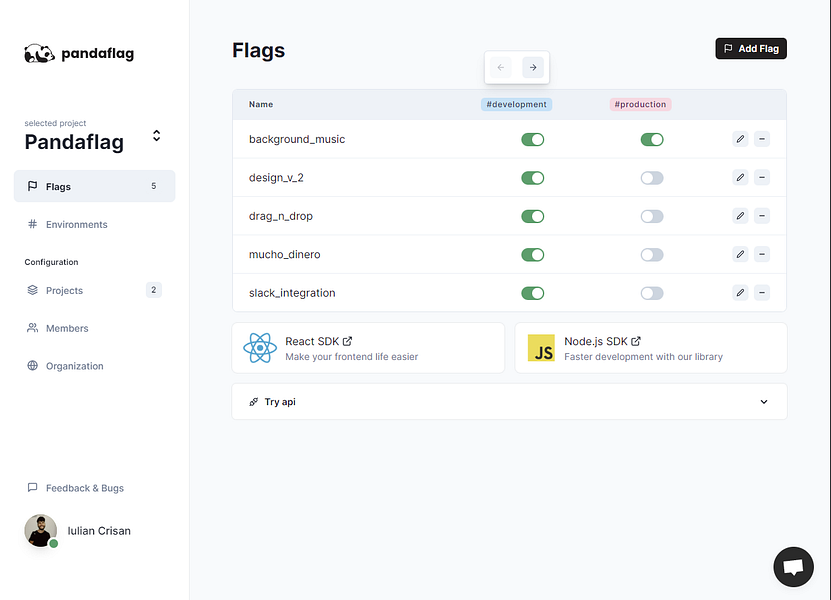Click the previous arrow in pagination
The image size is (831, 600).
(x=502, y=67)
